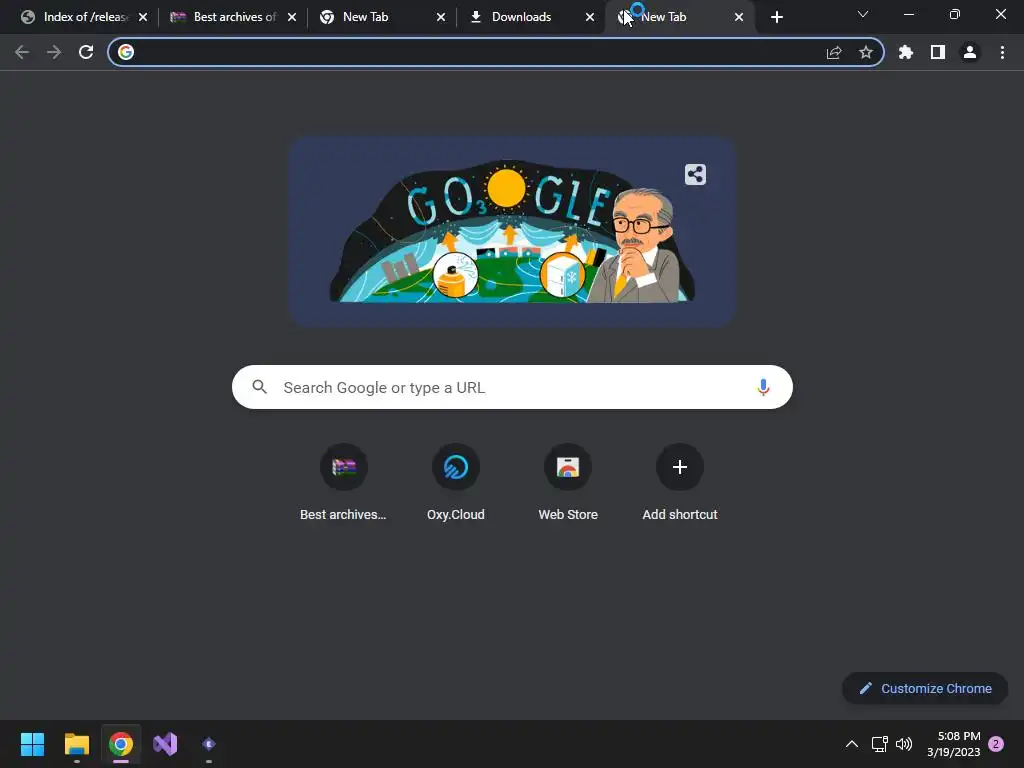Open the notification count badge
Viewport: 1024px width, 768px height.
coord(996,744)
